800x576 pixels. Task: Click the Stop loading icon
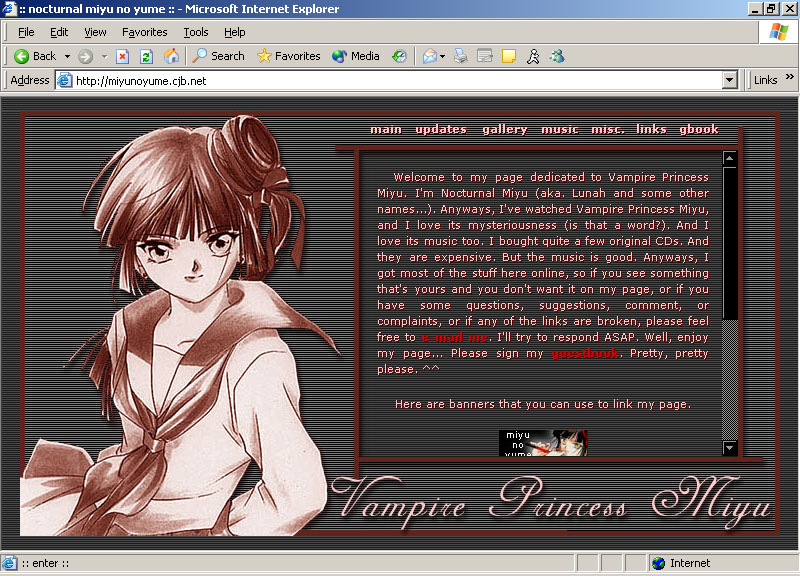[123, 56]
